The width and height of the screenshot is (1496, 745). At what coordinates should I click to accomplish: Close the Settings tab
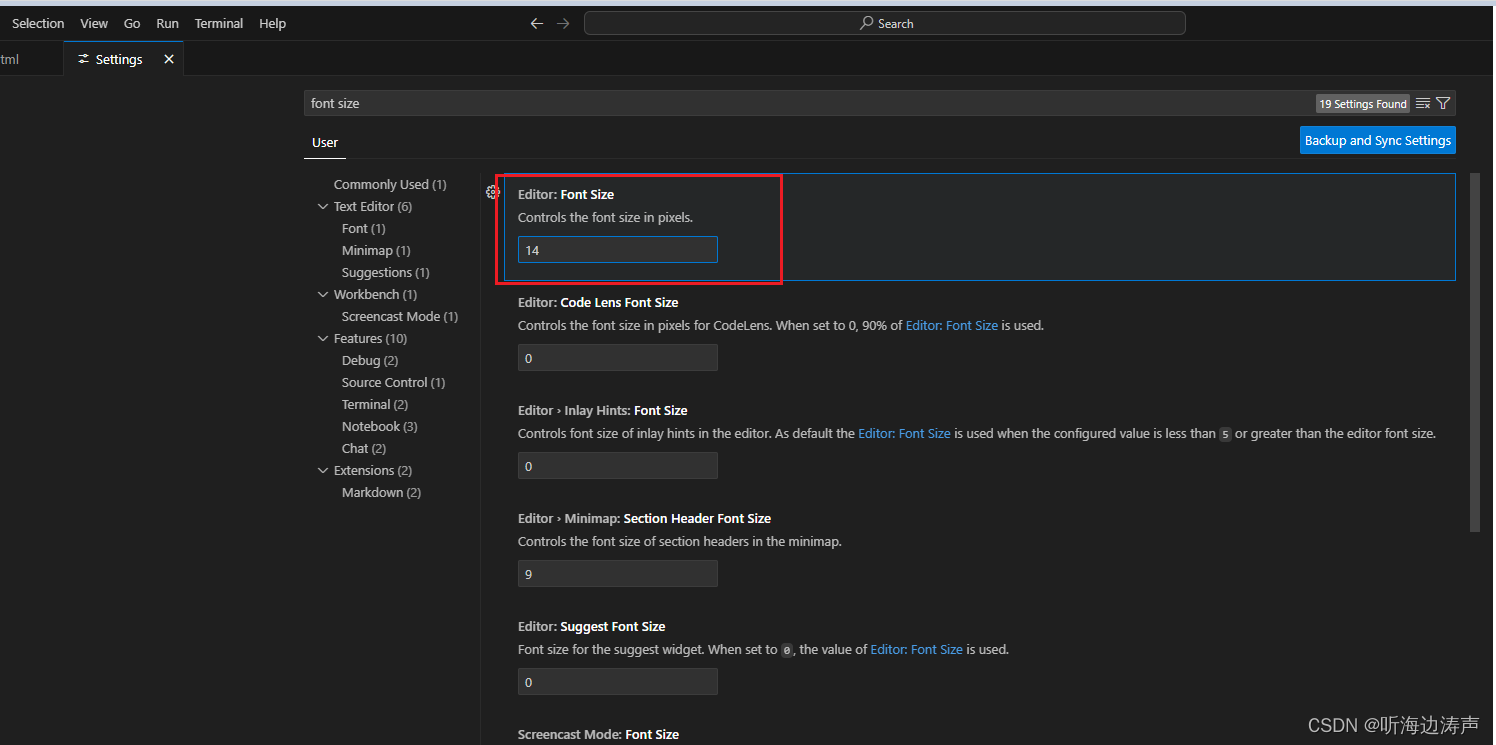tap(169, 59)
